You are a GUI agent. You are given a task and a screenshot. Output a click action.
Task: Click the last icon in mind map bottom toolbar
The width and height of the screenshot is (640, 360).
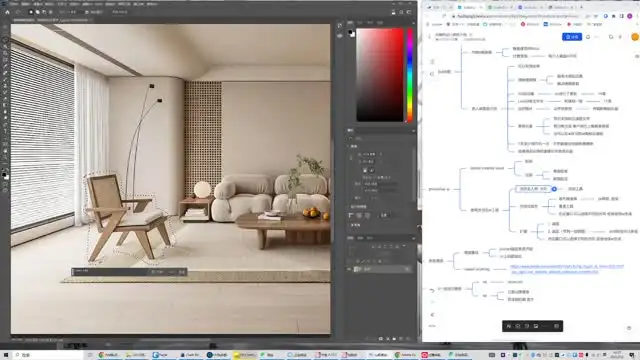(x=556, y=326)
